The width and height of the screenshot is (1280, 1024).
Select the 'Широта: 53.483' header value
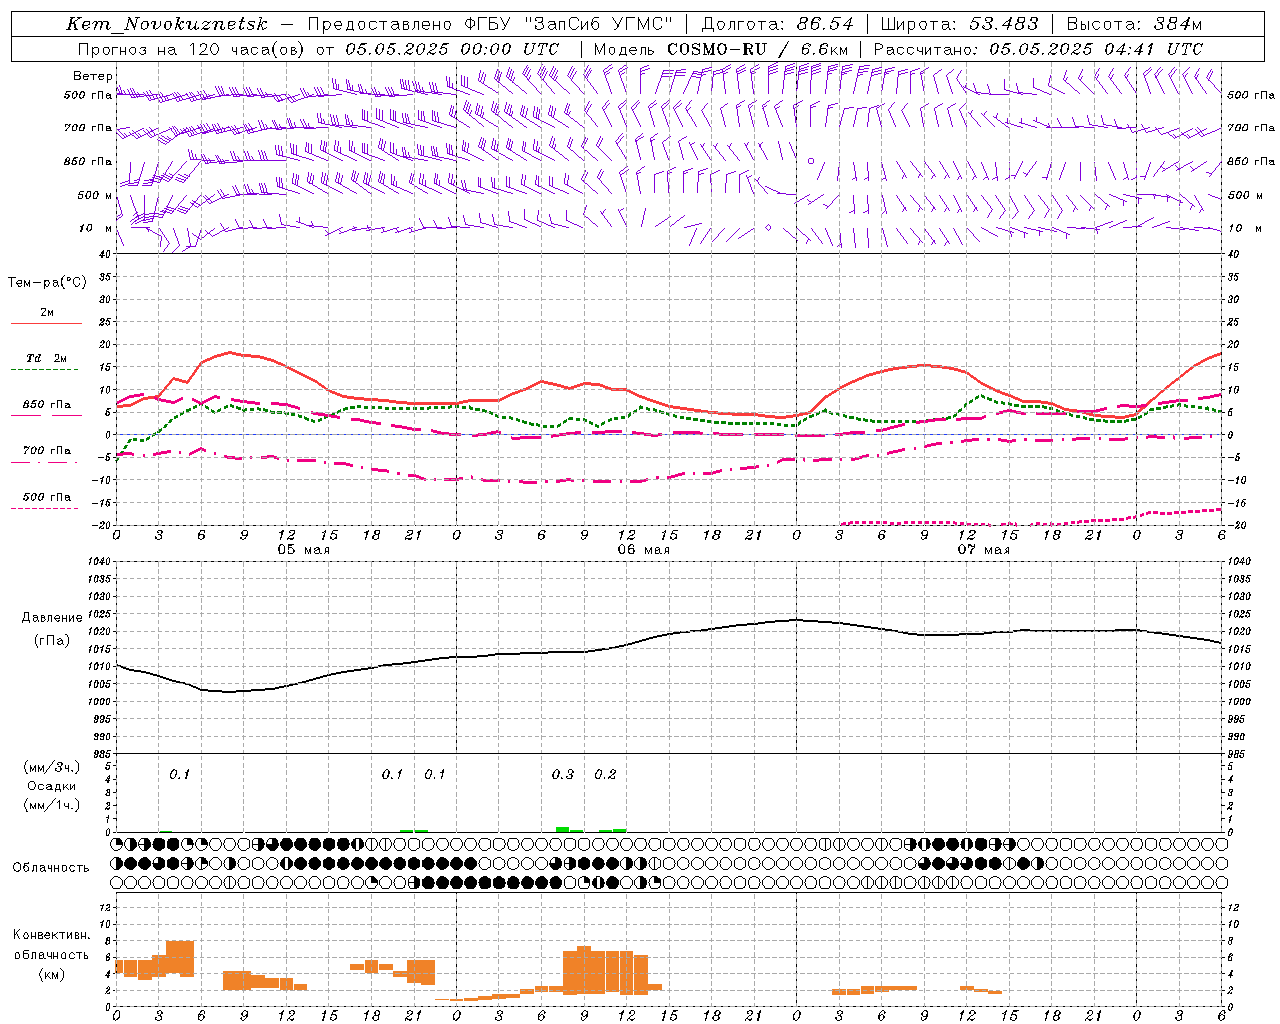(960, 24)
